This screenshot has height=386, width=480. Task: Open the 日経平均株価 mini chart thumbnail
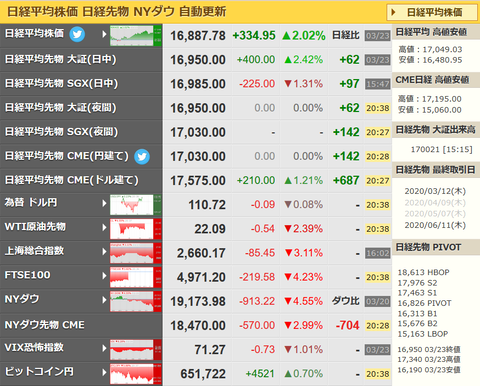[x=136, y=36]
